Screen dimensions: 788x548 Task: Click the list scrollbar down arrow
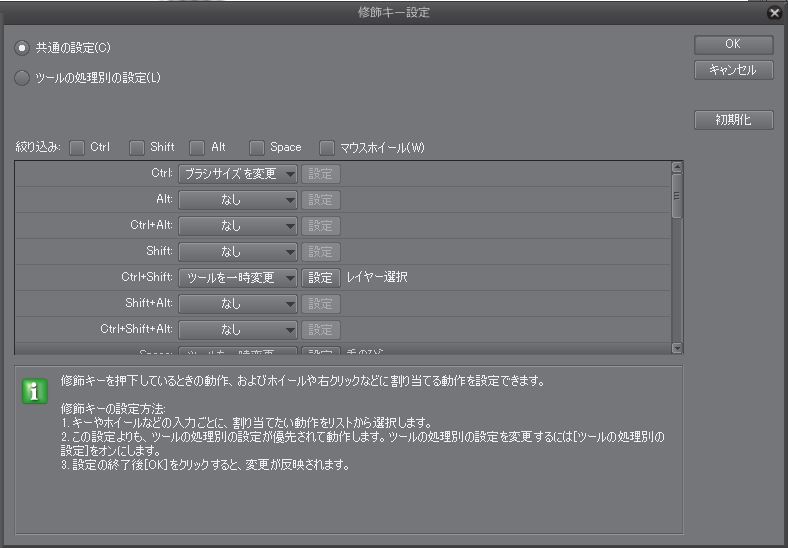click(677, 348)
